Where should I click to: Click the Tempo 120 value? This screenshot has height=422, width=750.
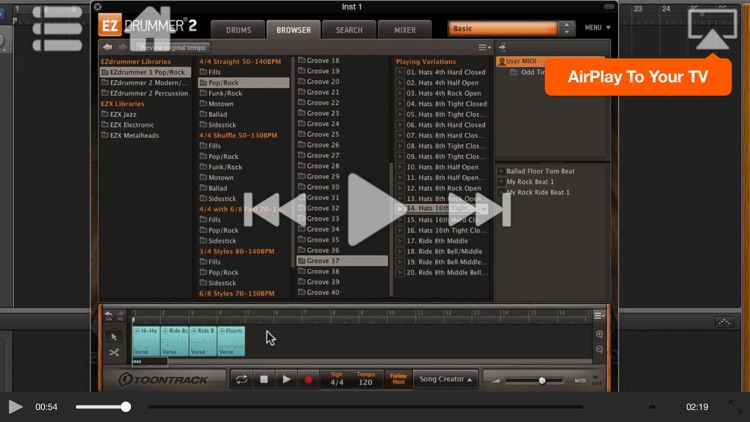[365, 382]
